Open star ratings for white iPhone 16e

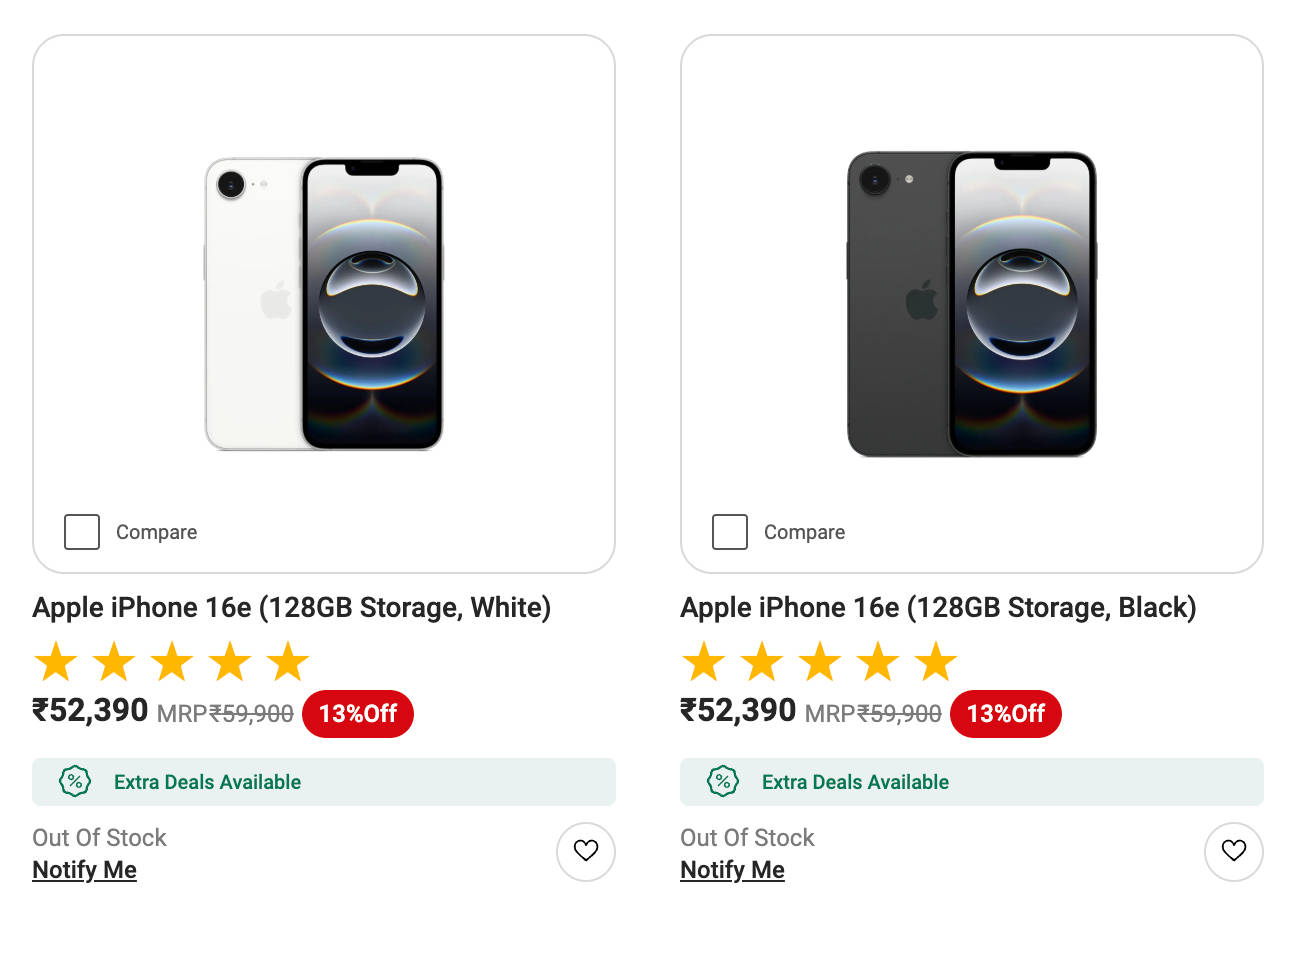click(172, 662)
